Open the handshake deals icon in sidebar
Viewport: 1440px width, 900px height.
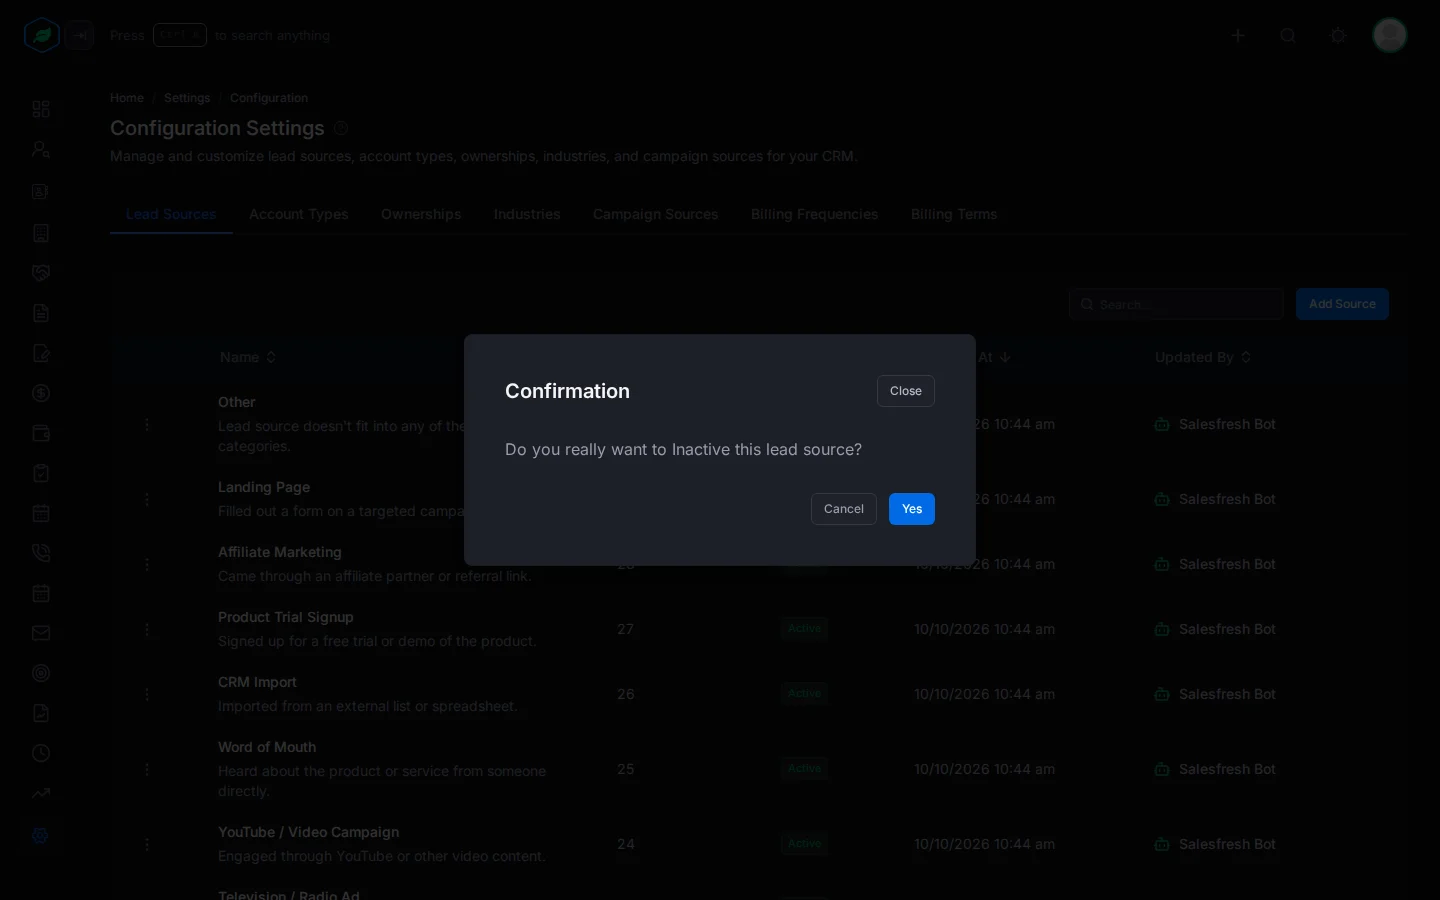pyautogui.click(x=41, y=273)
